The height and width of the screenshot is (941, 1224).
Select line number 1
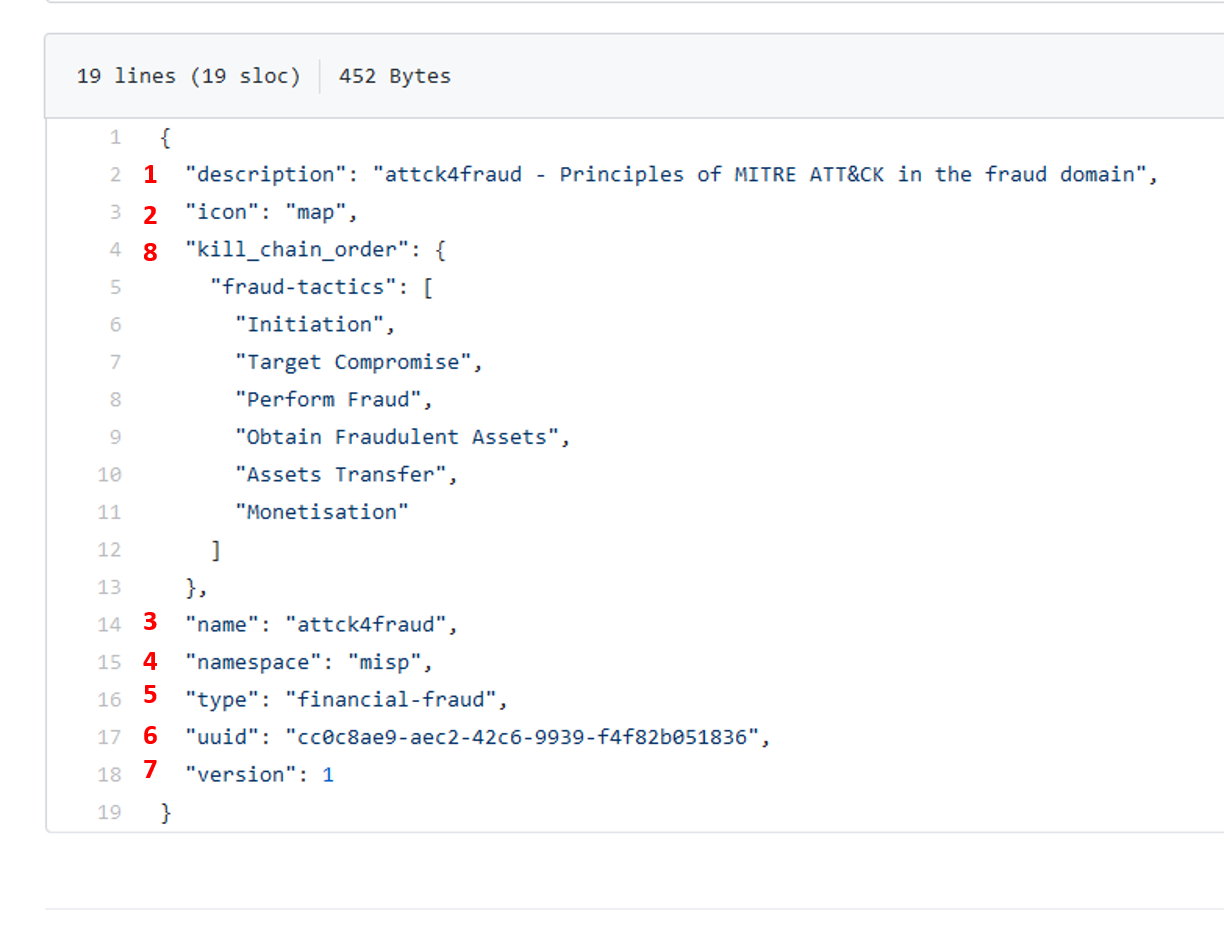(115, 137)
